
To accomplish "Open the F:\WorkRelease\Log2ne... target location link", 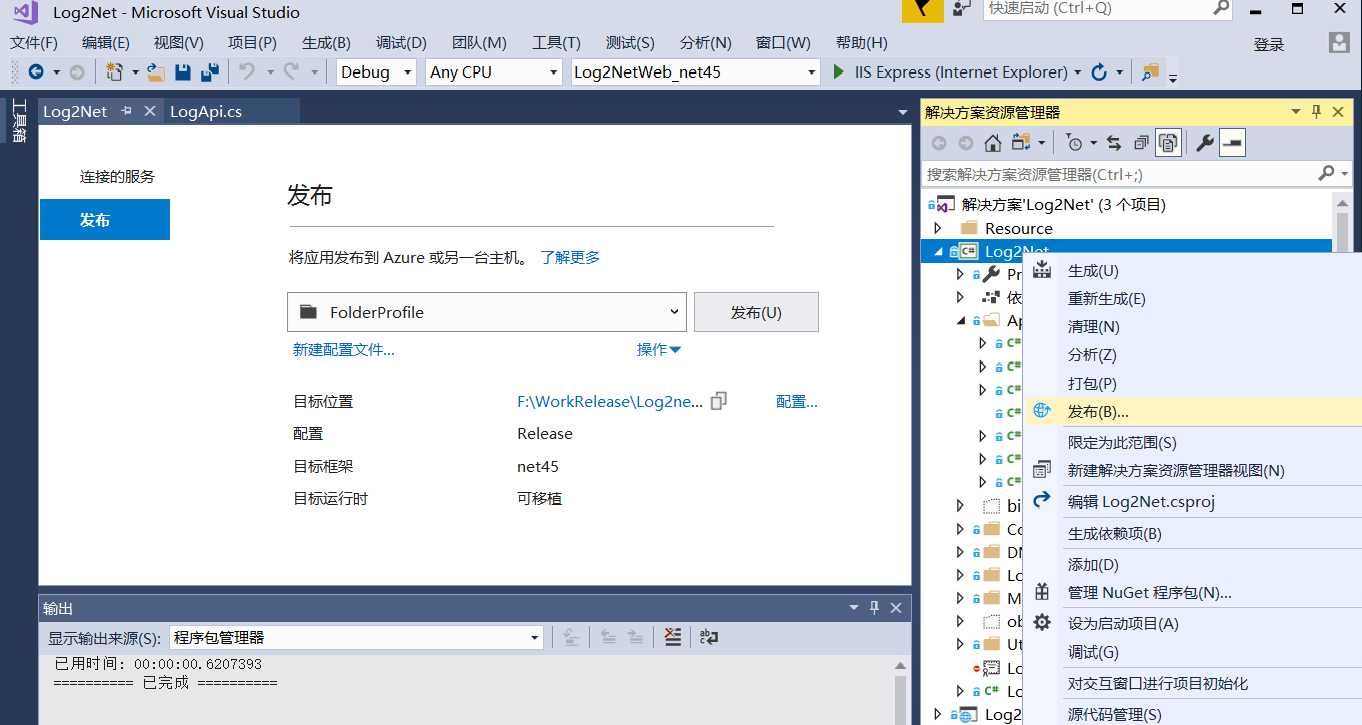I will pyautogui.click(x=610, y=401).
